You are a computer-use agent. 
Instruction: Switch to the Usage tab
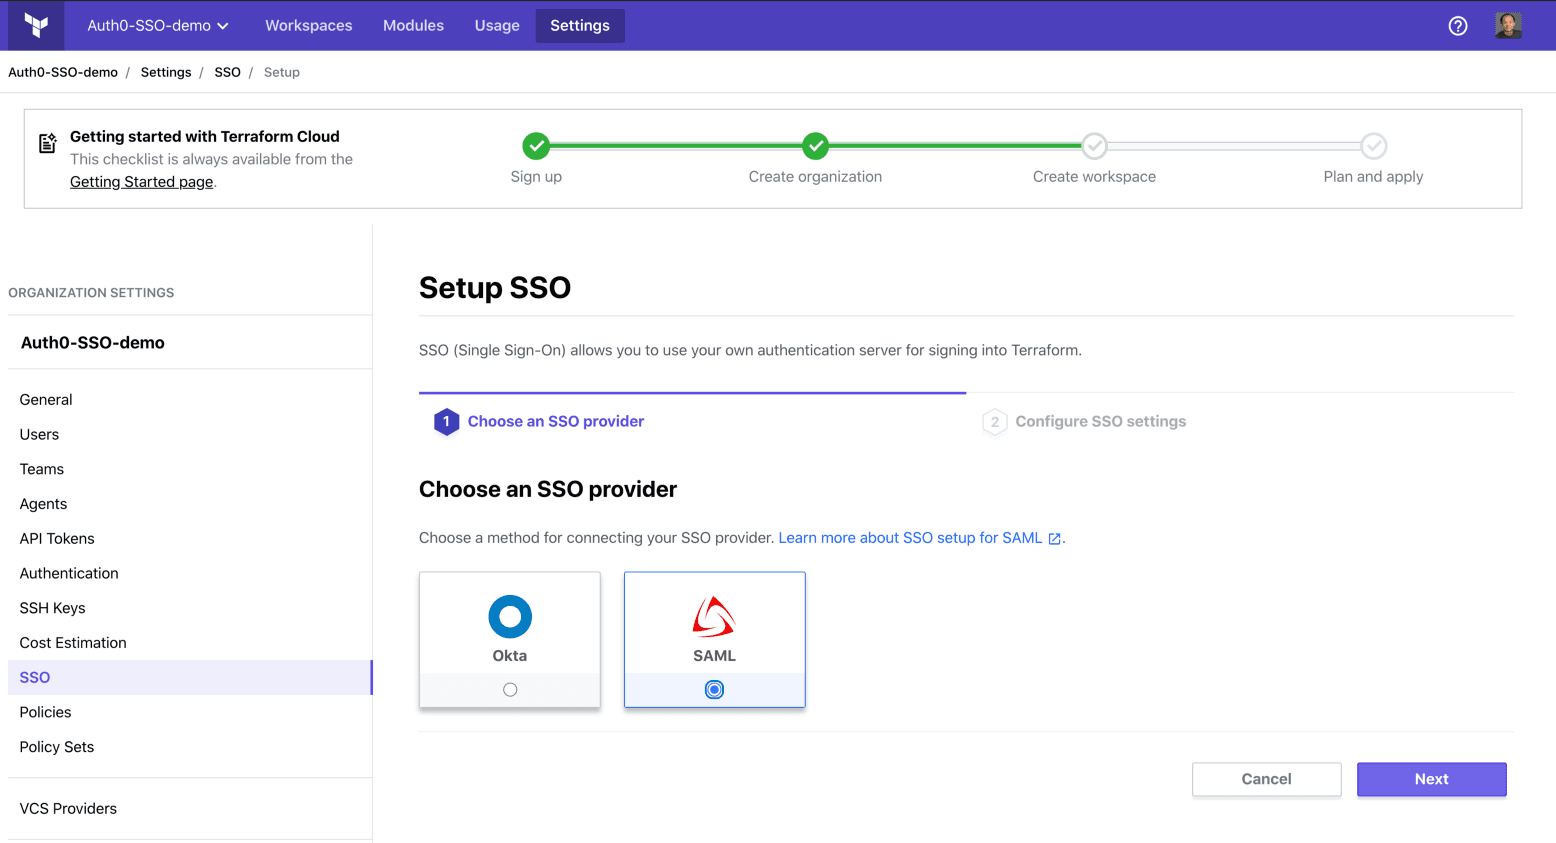[x=497, y=26]
